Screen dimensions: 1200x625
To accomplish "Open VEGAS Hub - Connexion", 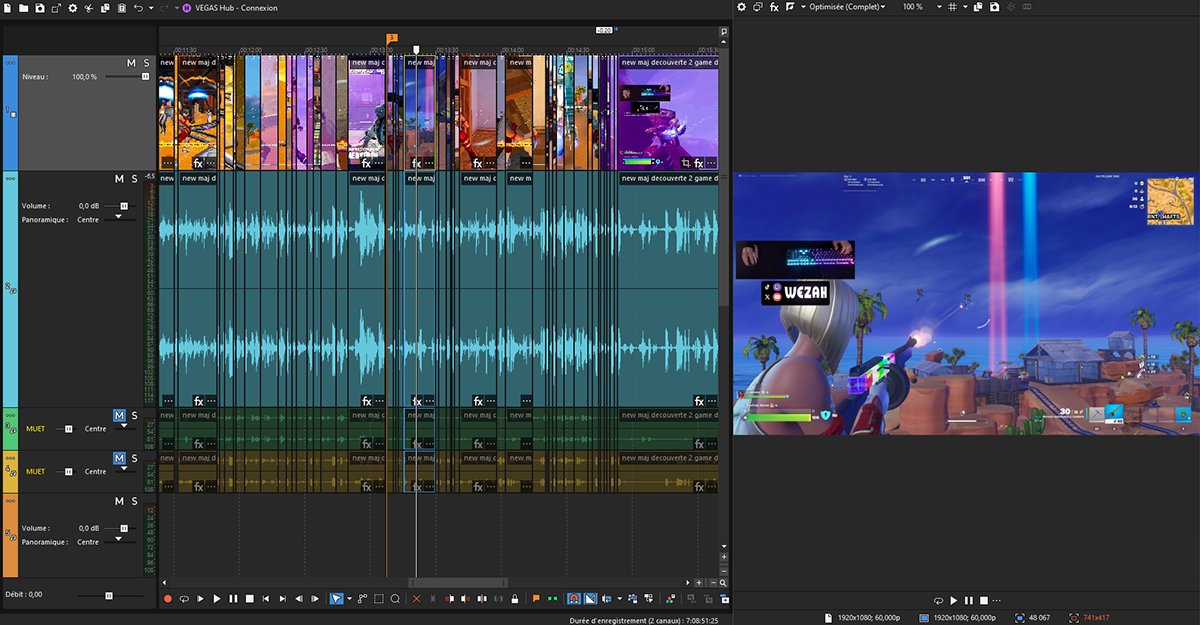I will (231, 7).
